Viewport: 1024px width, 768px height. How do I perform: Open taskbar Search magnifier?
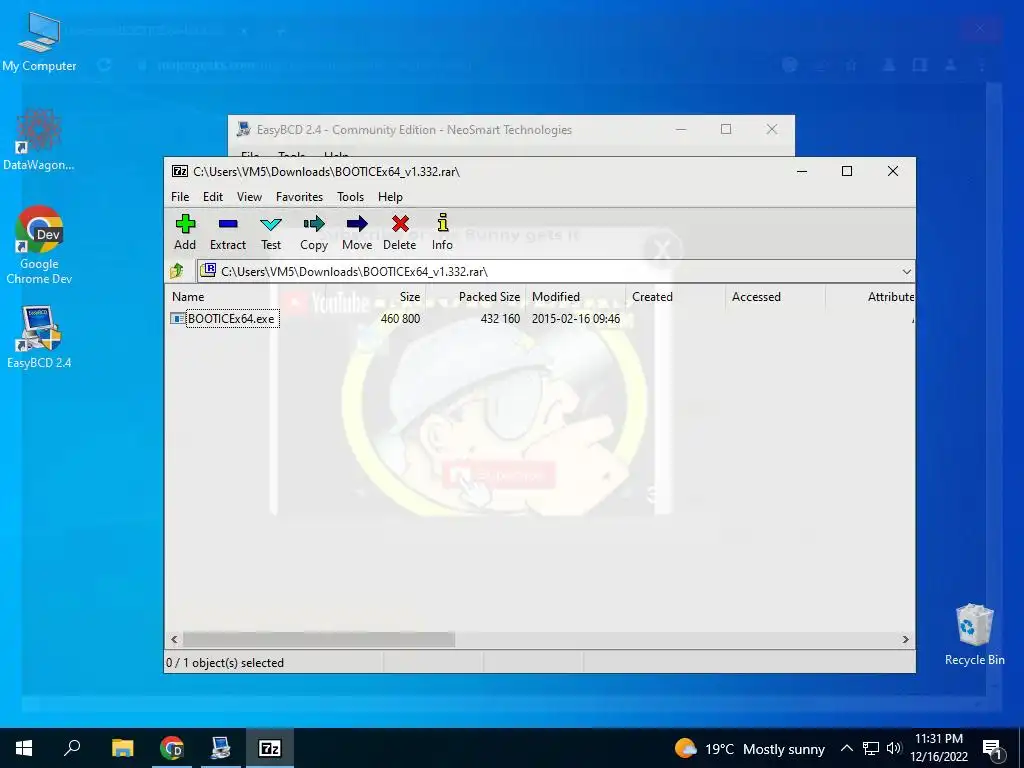click(72, 748)
